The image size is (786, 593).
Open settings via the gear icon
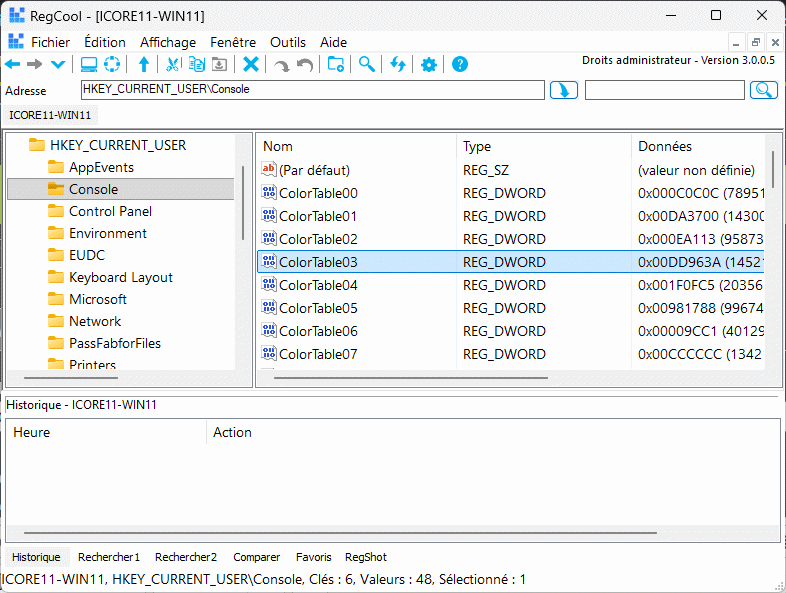pos(429,65)
